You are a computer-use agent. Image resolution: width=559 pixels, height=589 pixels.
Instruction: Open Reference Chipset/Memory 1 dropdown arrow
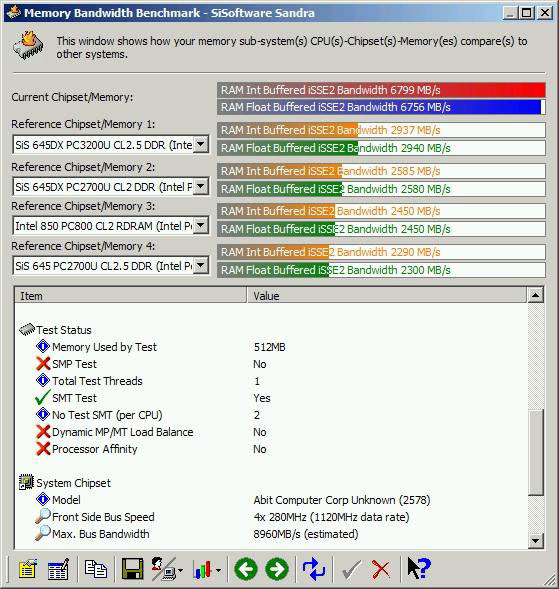(201, 144)
